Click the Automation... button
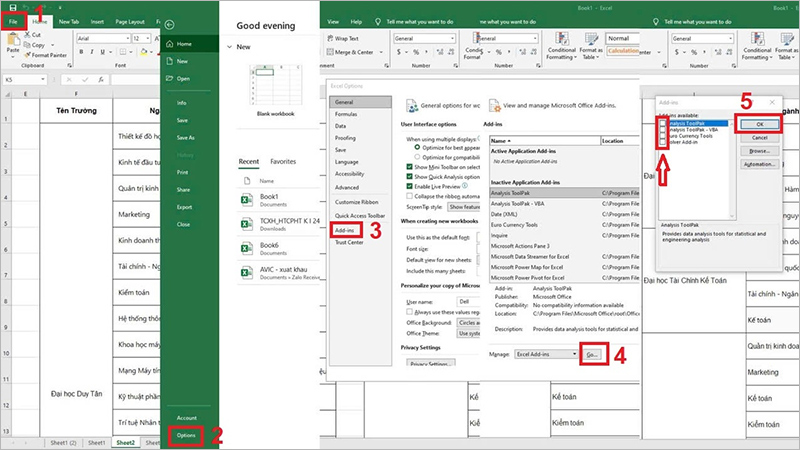Image resolution: width=800 pixels, height=450 pixels. 760,164
